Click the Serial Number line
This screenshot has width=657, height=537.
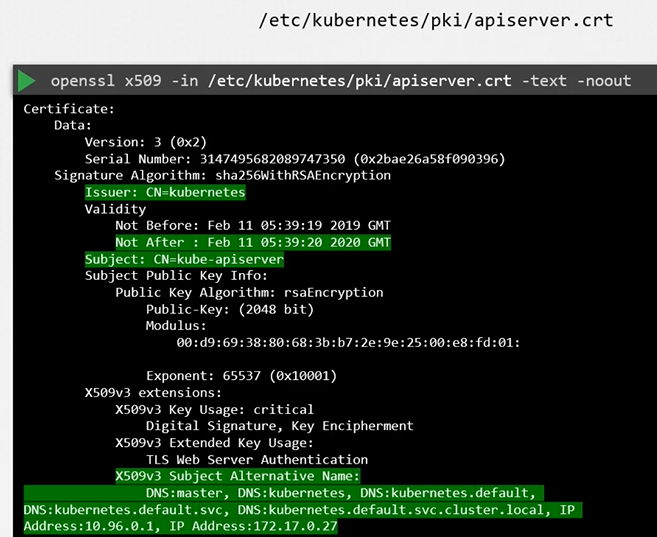tap(294, 159)
